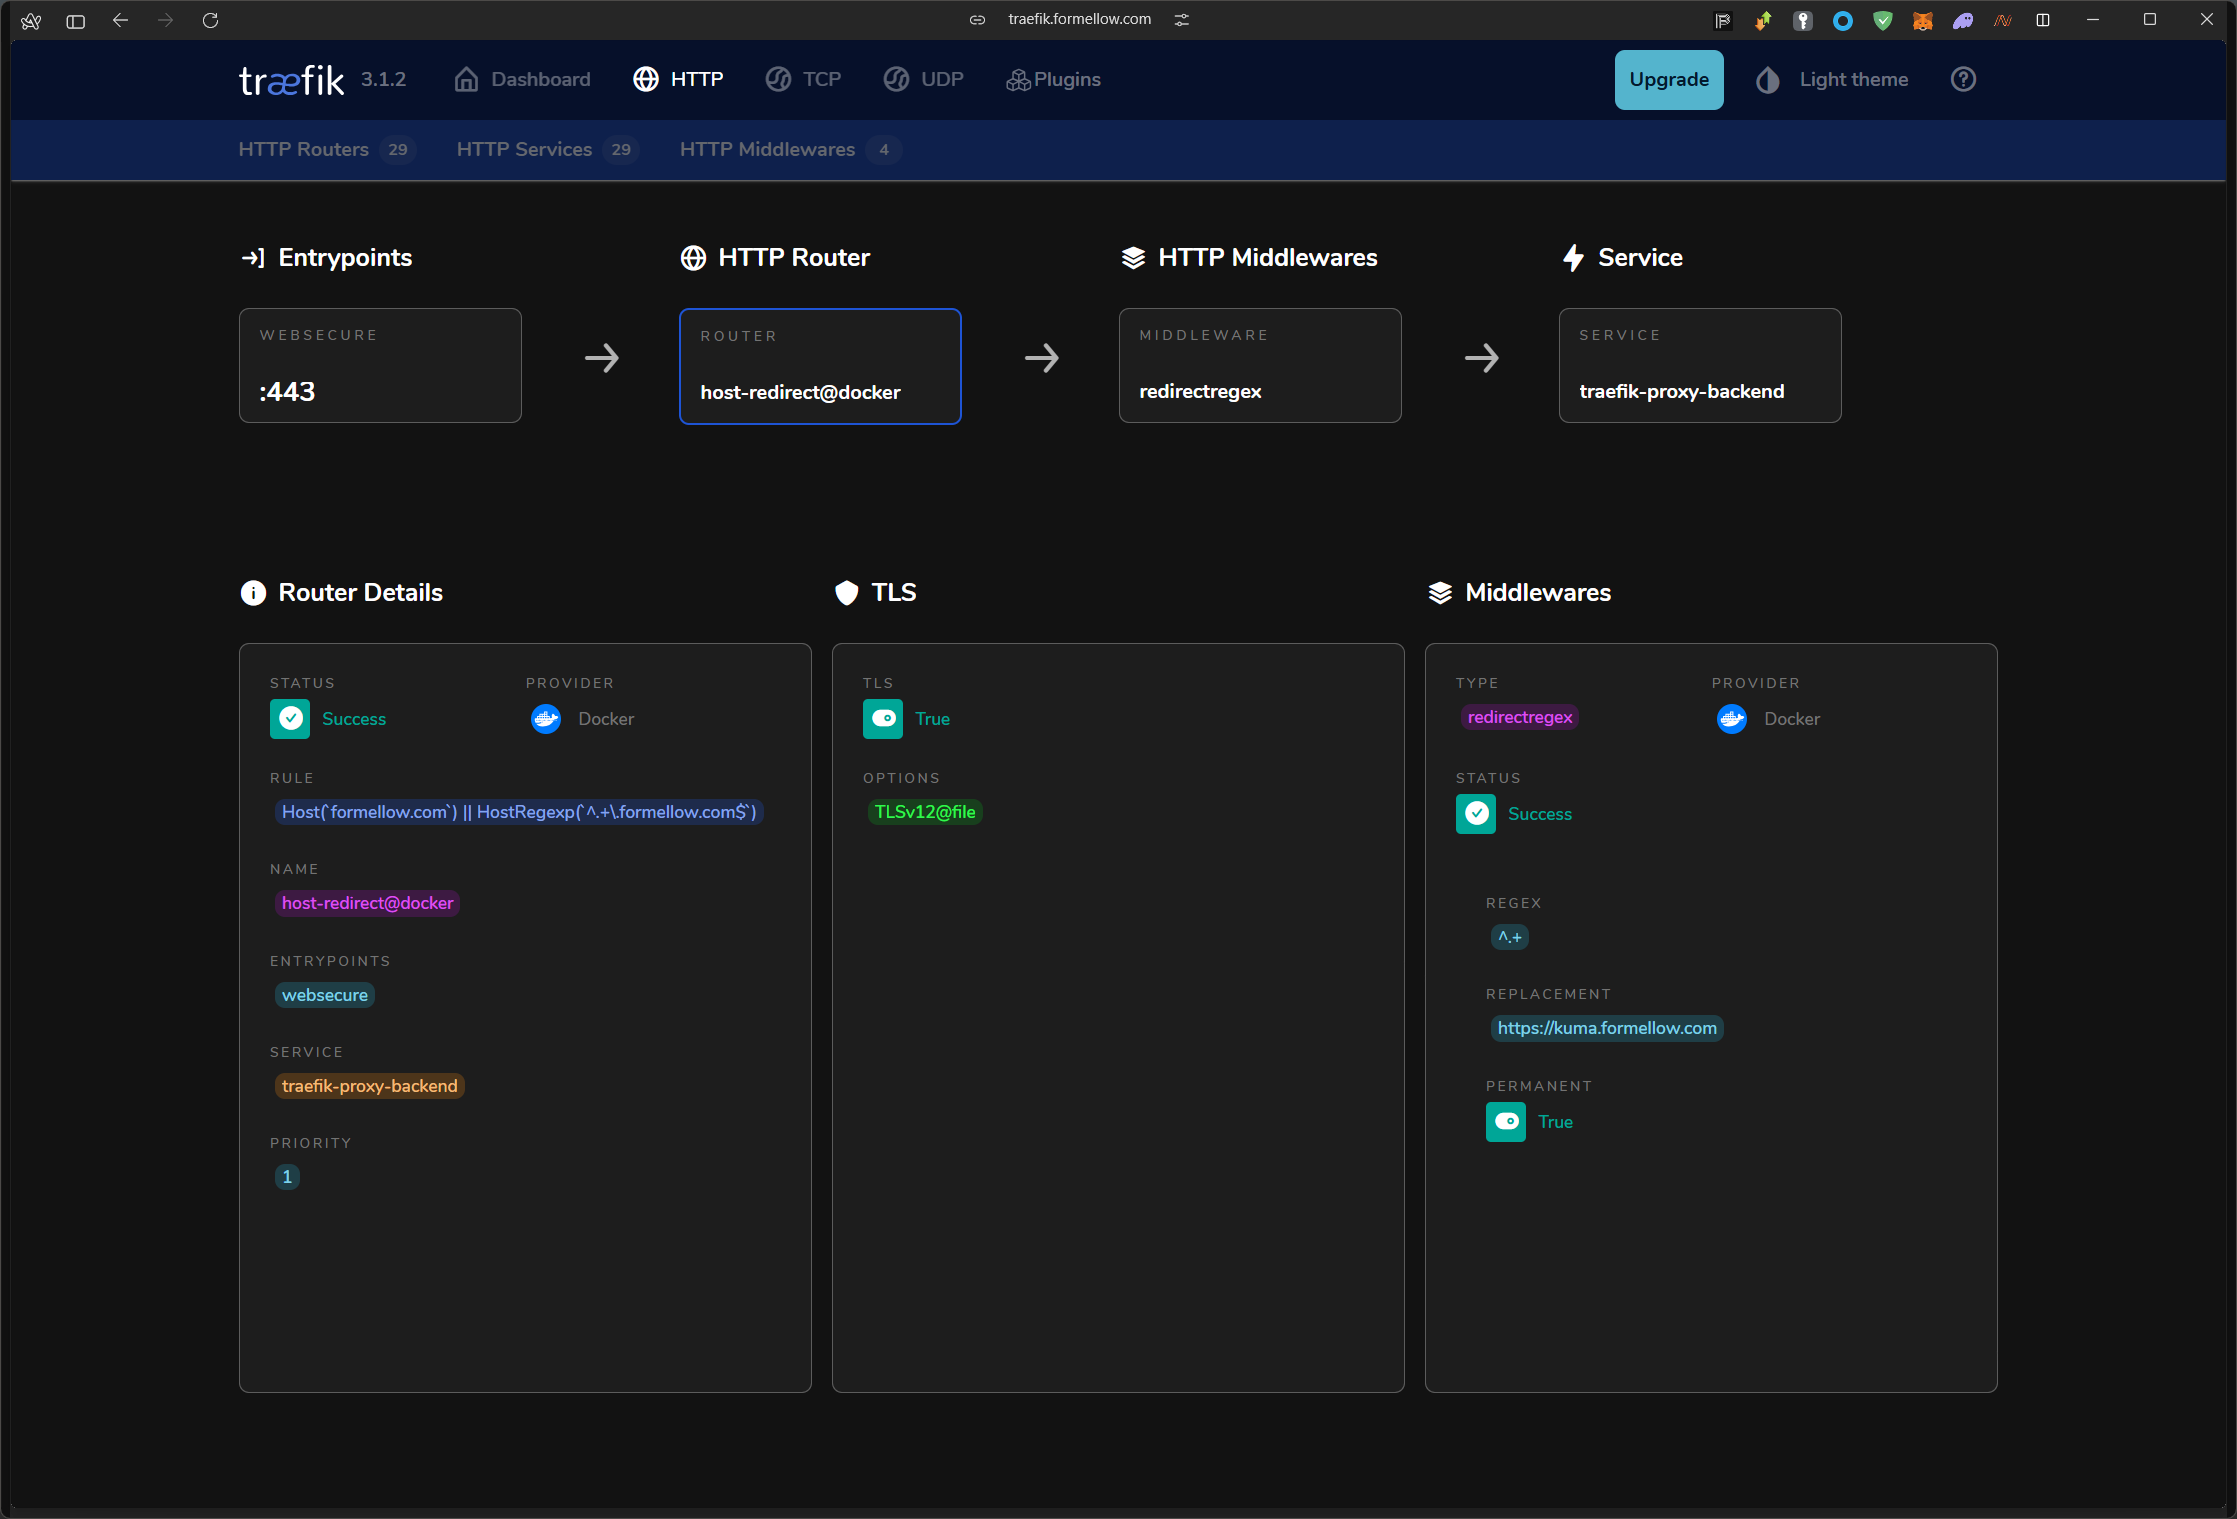Open the UDP section icon
Viewport: 2237px width, 1519px height.
pyautogui.click(x=896, y=80)
